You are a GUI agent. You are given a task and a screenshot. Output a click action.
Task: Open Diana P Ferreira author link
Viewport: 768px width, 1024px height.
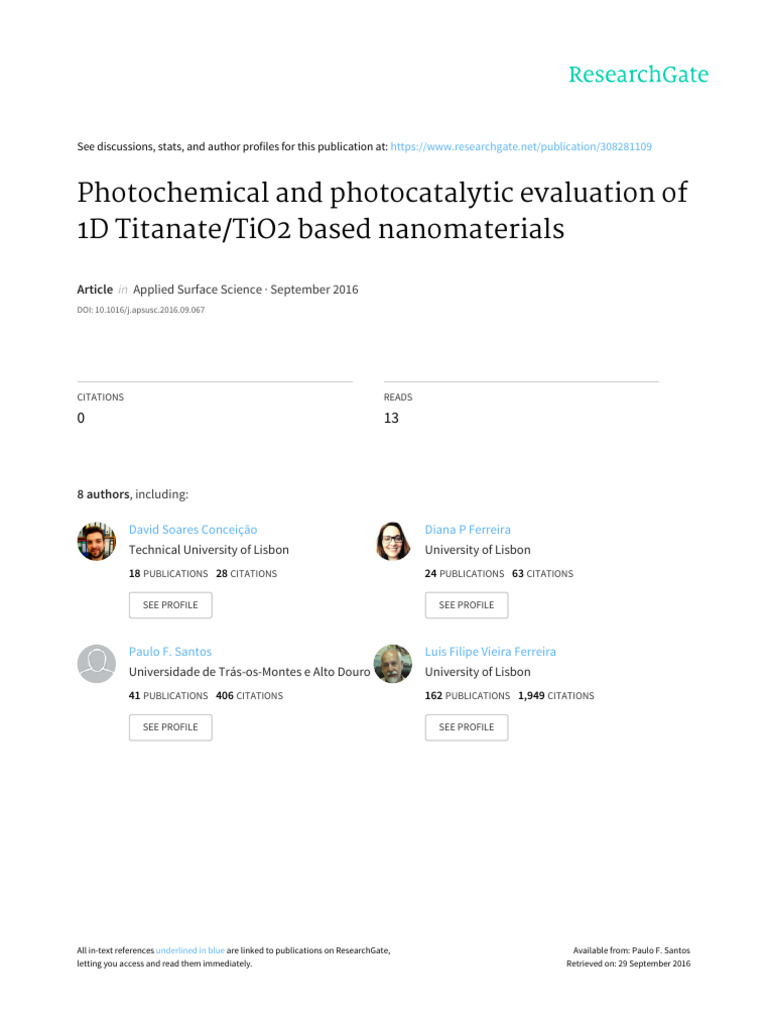[x=468, y=530]
